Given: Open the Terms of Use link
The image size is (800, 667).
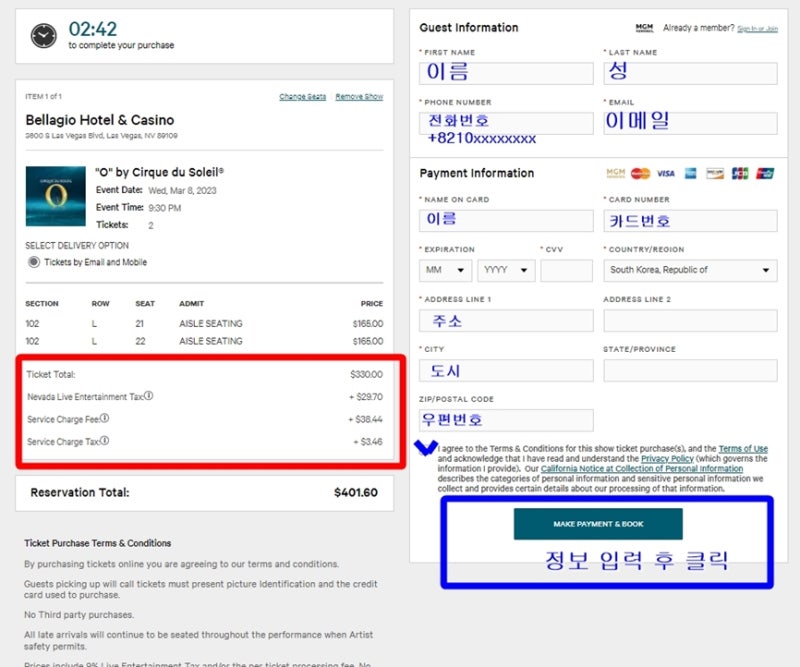Looking at the screenshot, I should coord(743,449).
